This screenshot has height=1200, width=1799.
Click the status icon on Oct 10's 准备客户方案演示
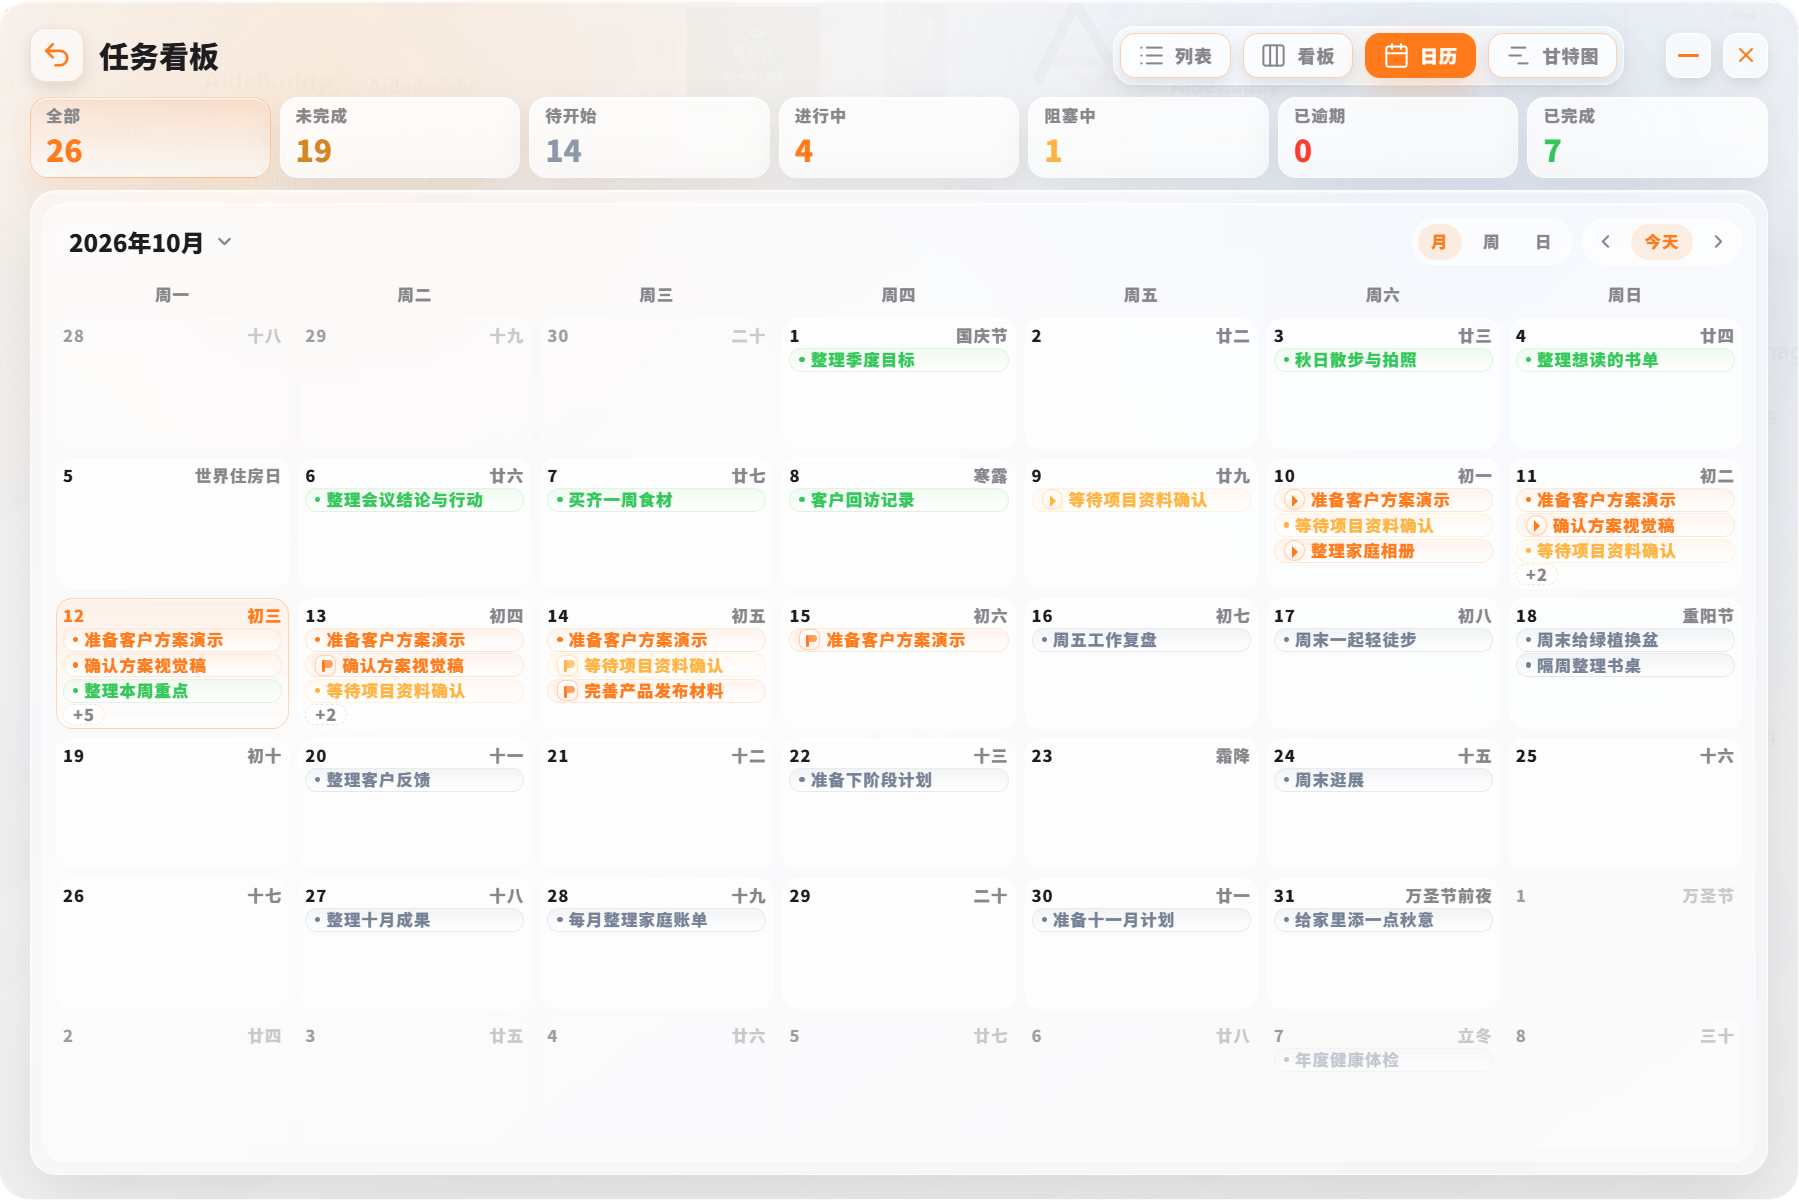[1294, 500]
